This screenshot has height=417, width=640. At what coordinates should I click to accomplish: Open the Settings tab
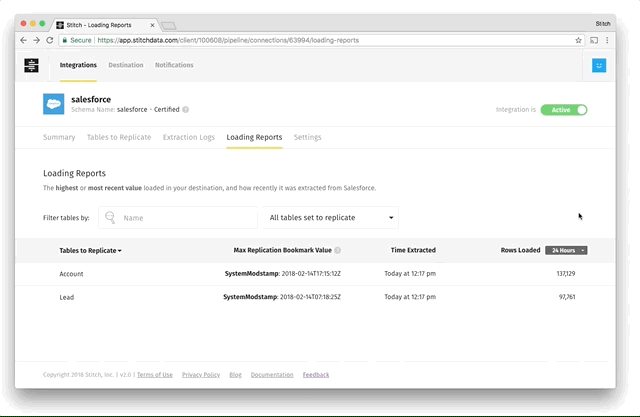[x=307, y=138]
